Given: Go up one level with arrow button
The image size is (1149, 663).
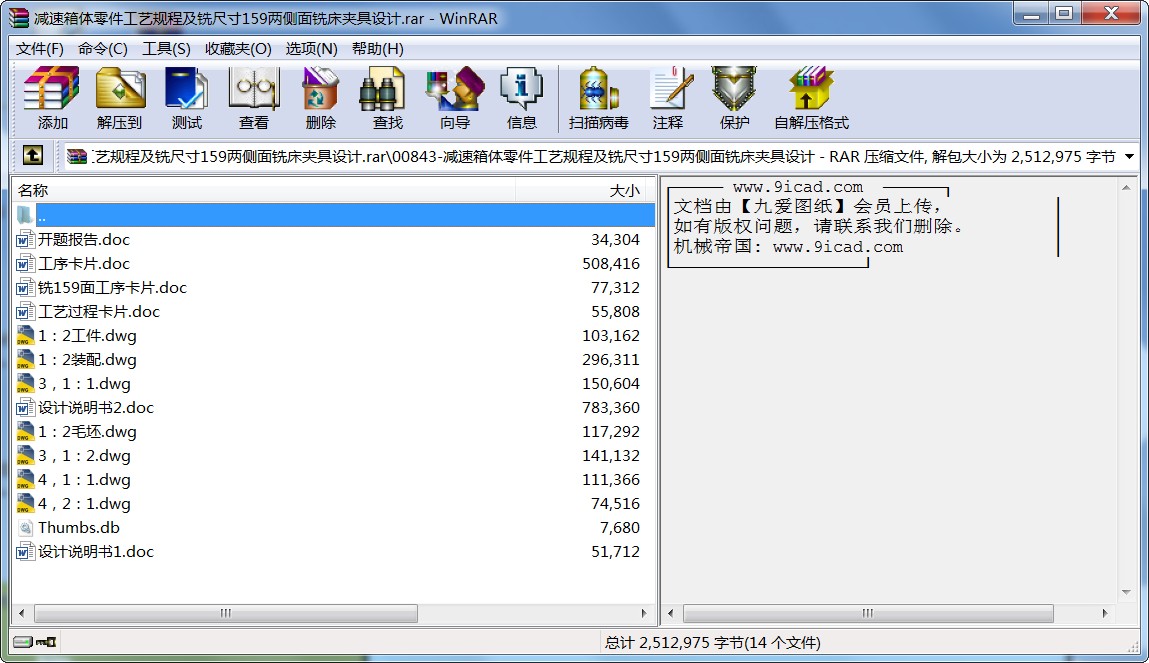Looking at the screenshot, I should (x=33, y=155).
